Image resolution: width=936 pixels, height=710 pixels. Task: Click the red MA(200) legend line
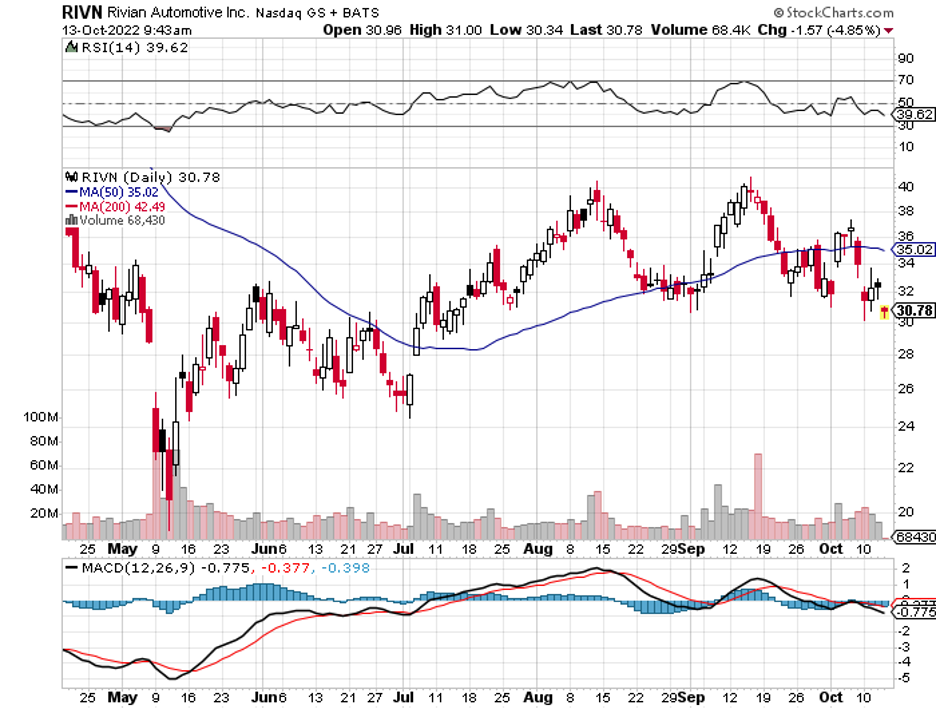70,206
